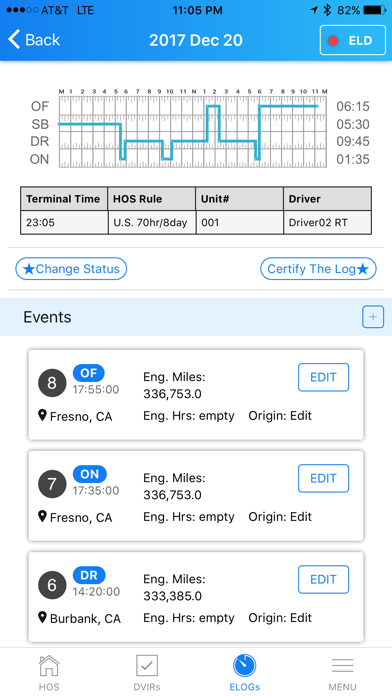
Task: Tap the number 7 event badge
Action: coord(52,484)
